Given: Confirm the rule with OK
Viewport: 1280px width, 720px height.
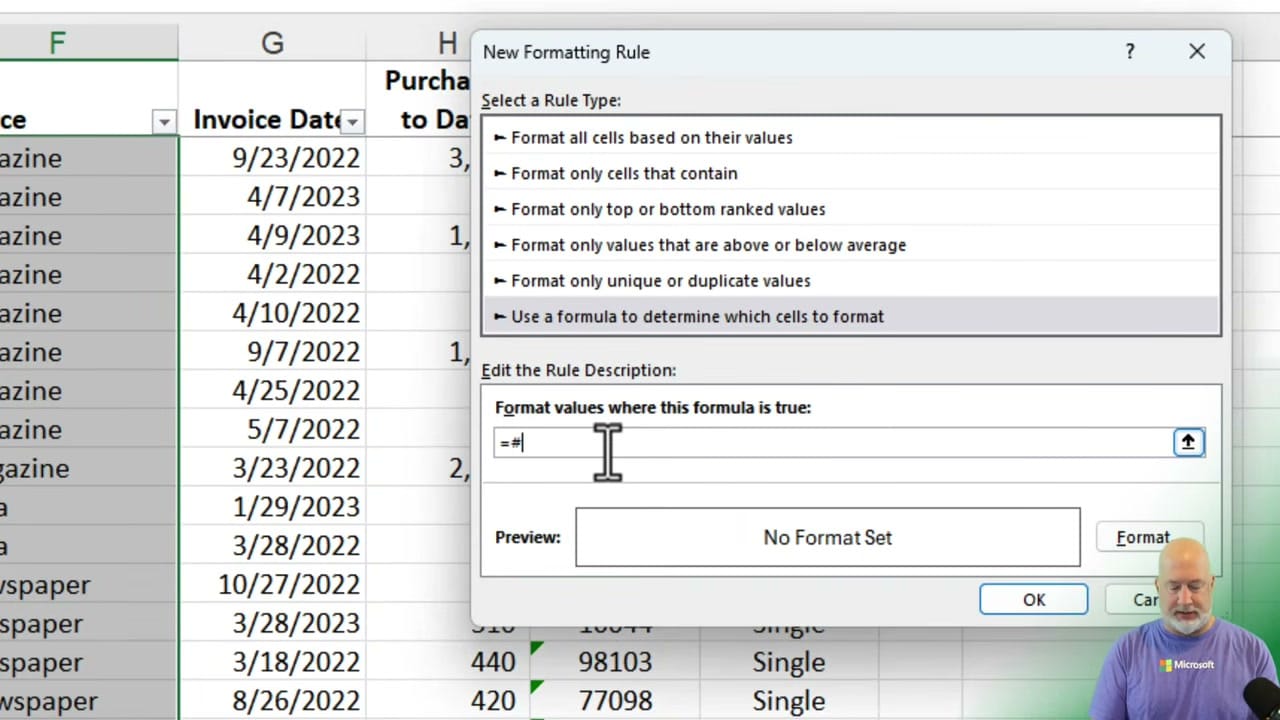Looking at the screenshot, I should coord(1034,599).
